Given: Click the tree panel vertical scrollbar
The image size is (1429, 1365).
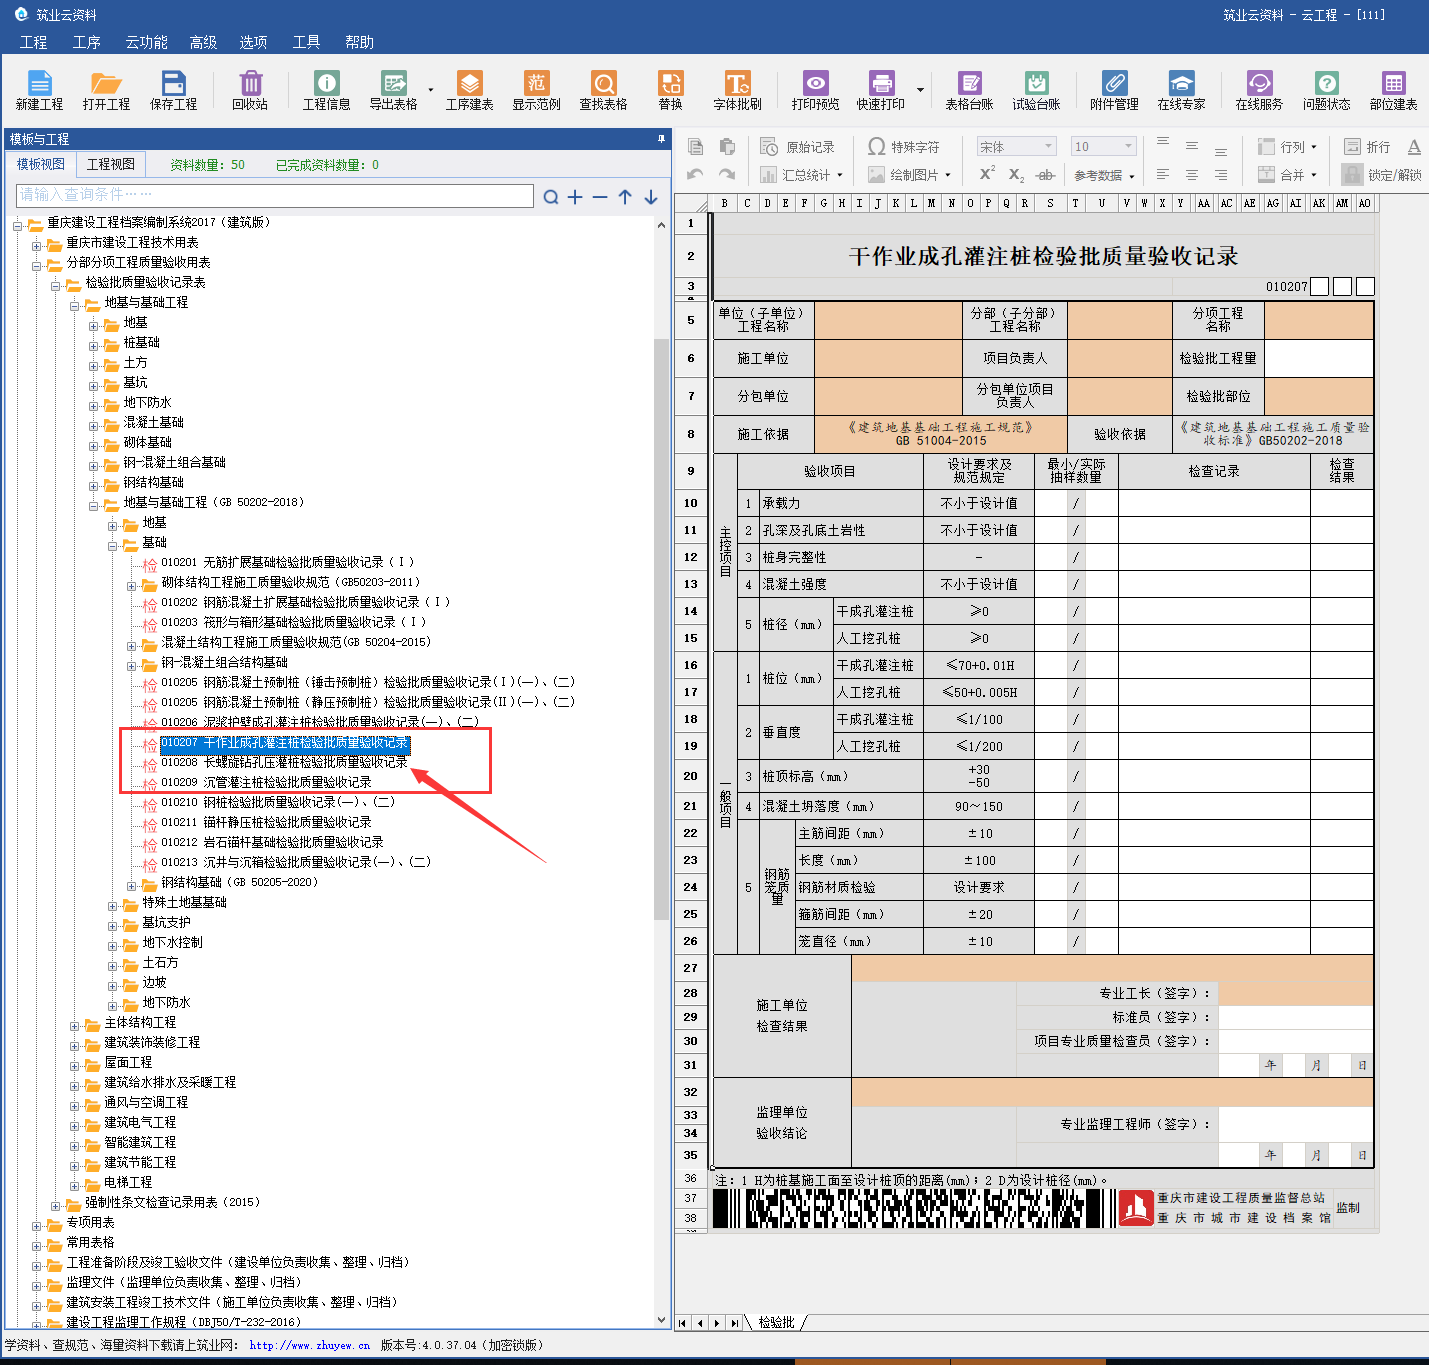Looking at the screenshot, I should (661, 630).
